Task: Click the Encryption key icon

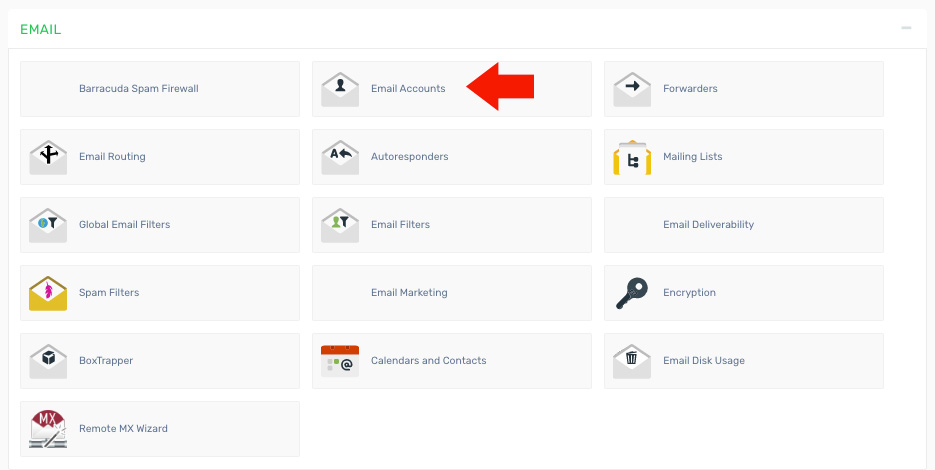Action: click(632, 293)
